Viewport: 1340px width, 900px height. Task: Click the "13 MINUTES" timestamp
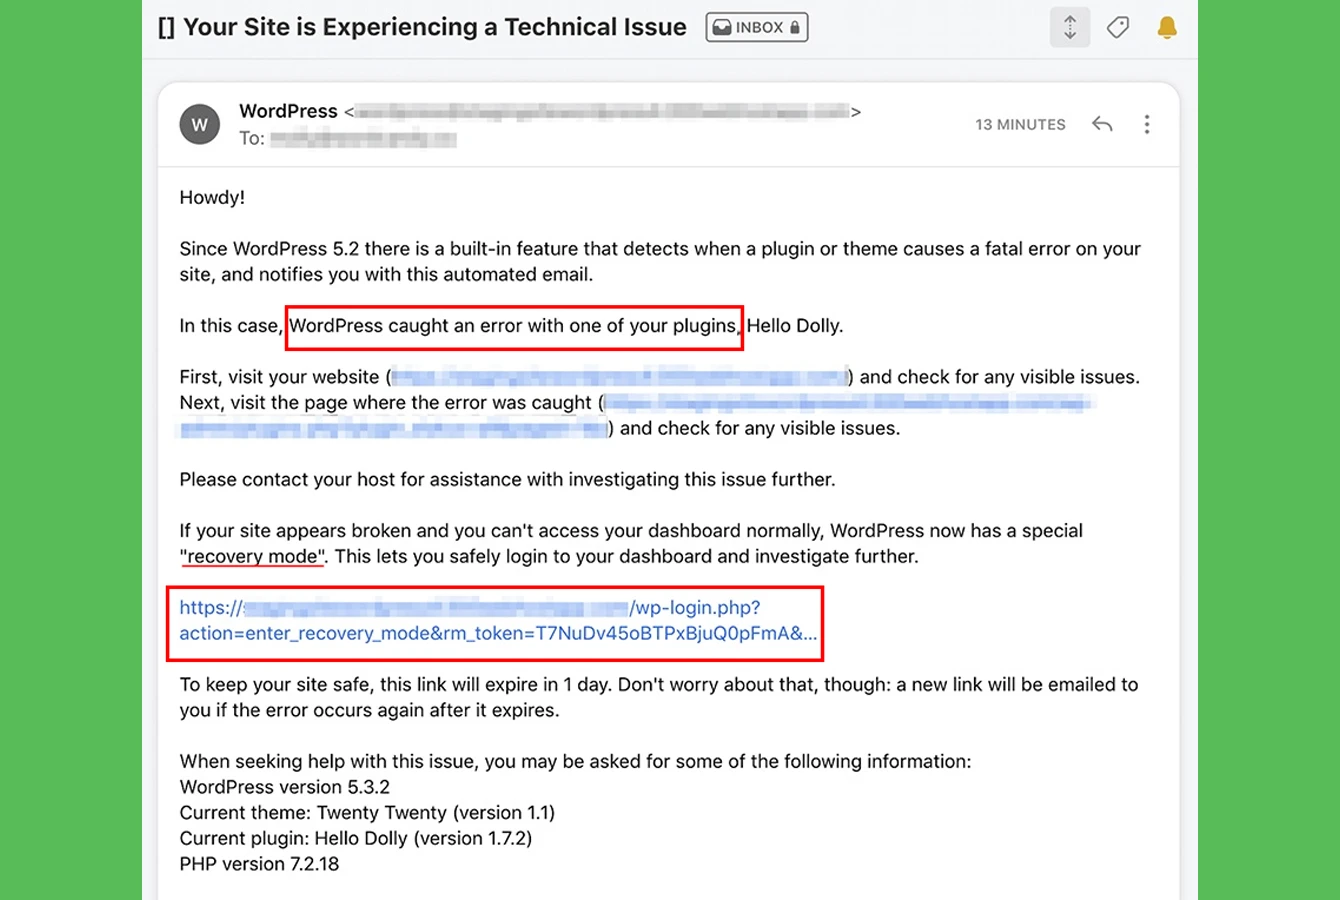(1020, 124)
